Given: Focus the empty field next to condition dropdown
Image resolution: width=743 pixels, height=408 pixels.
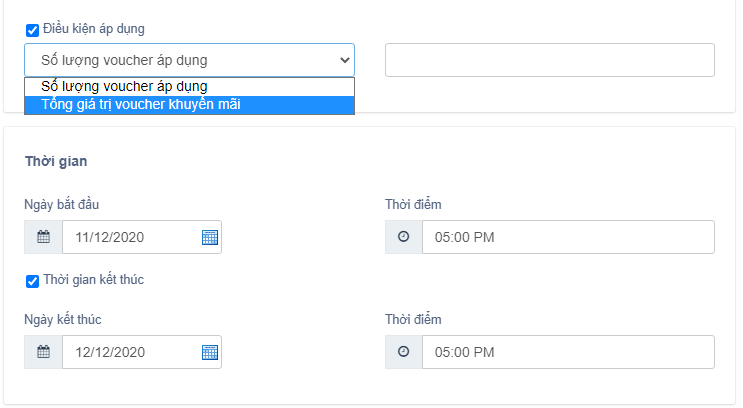Looking at the screenshot, I should pos(549,60).
